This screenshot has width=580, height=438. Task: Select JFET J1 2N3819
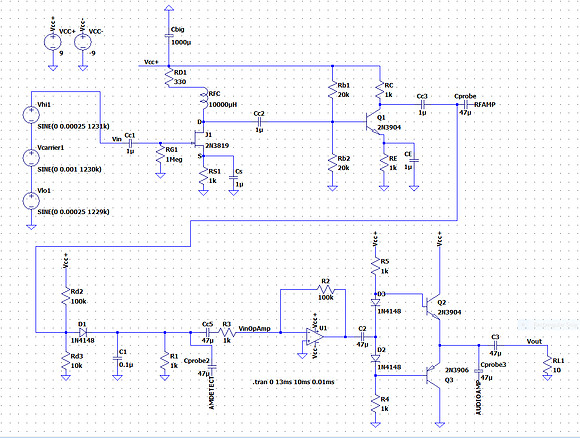(x=198, y=140)
